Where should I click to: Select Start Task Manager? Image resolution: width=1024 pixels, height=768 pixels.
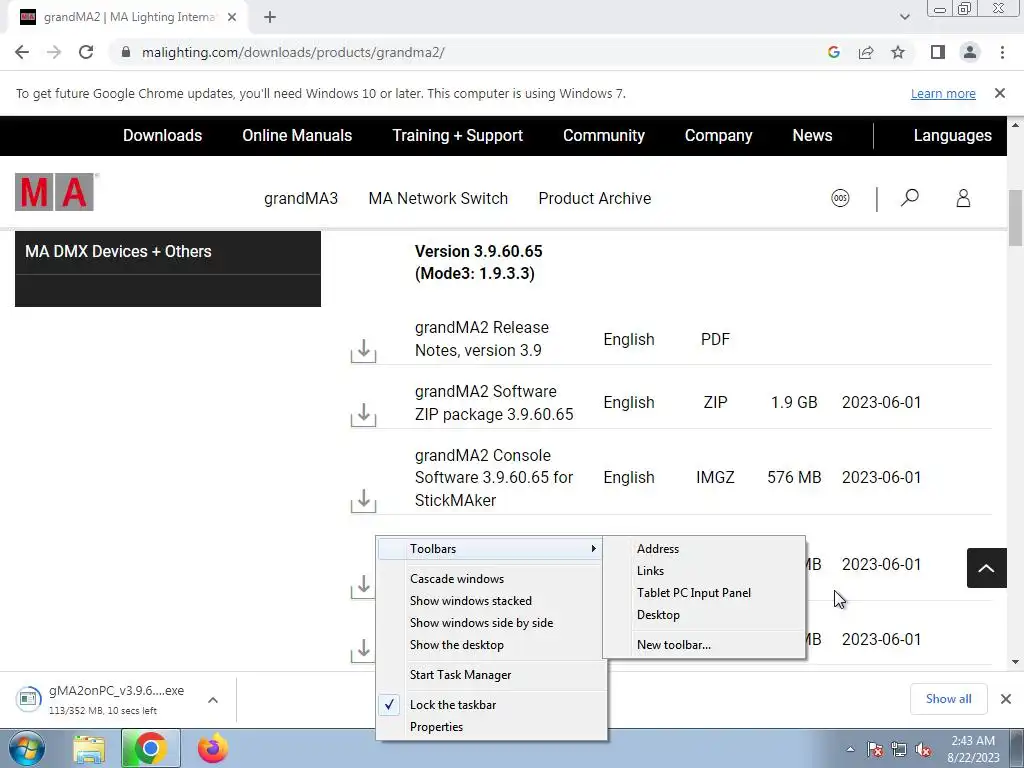click(x=492, y=675)
